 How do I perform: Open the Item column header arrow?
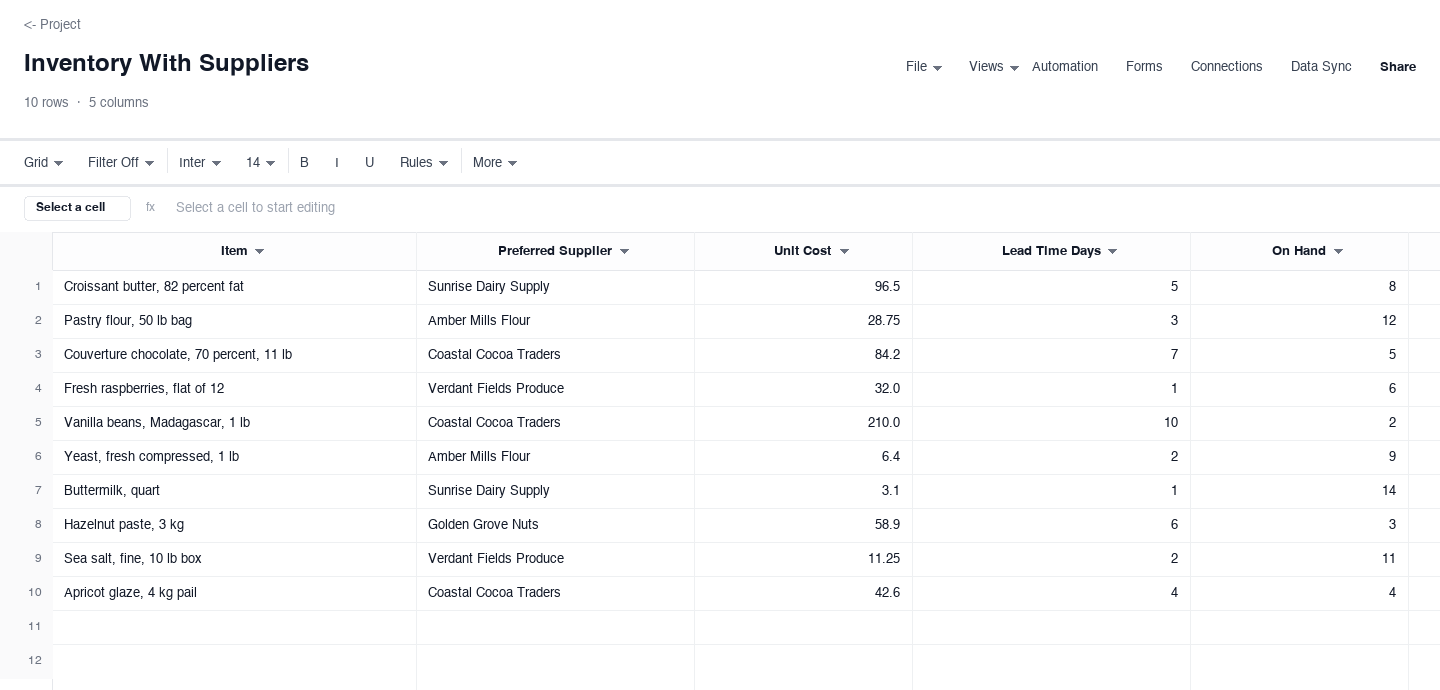point(260,252)
